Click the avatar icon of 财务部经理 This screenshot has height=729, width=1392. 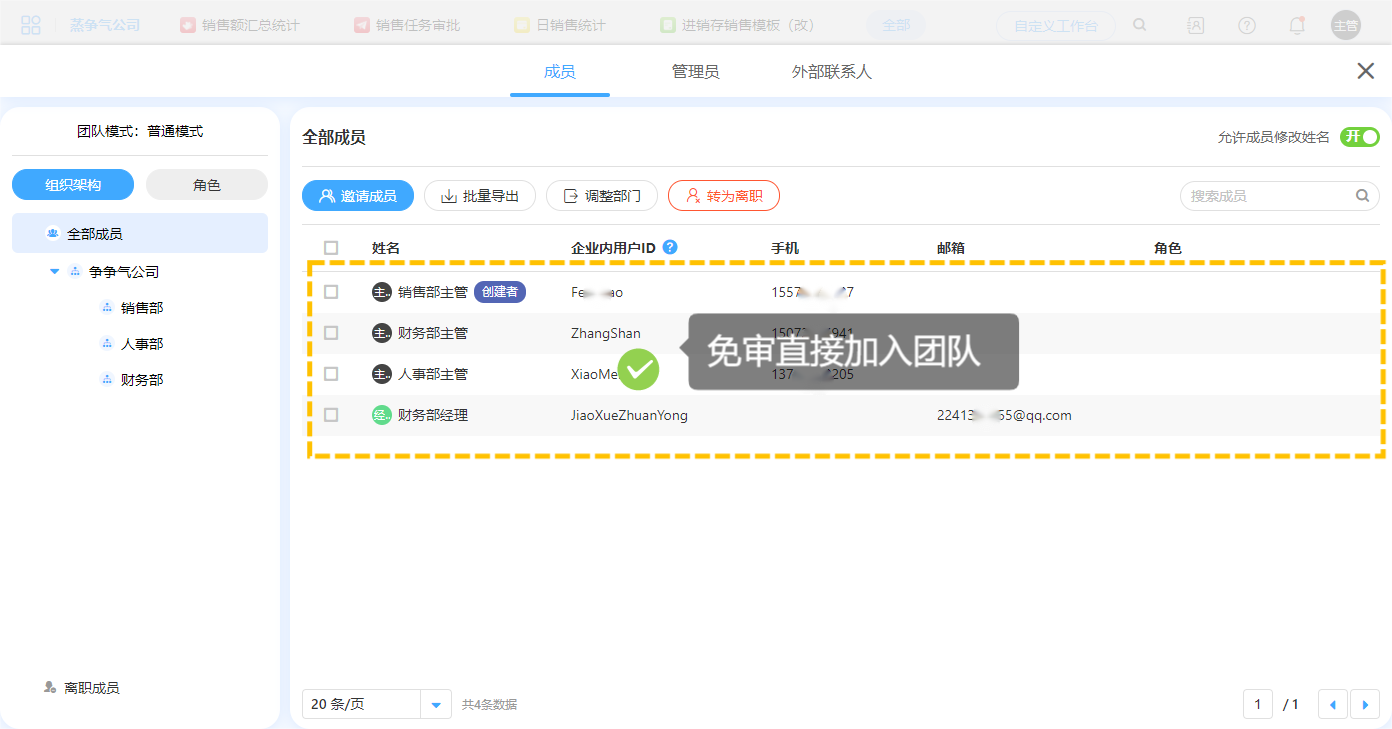[x=381, y=415]
